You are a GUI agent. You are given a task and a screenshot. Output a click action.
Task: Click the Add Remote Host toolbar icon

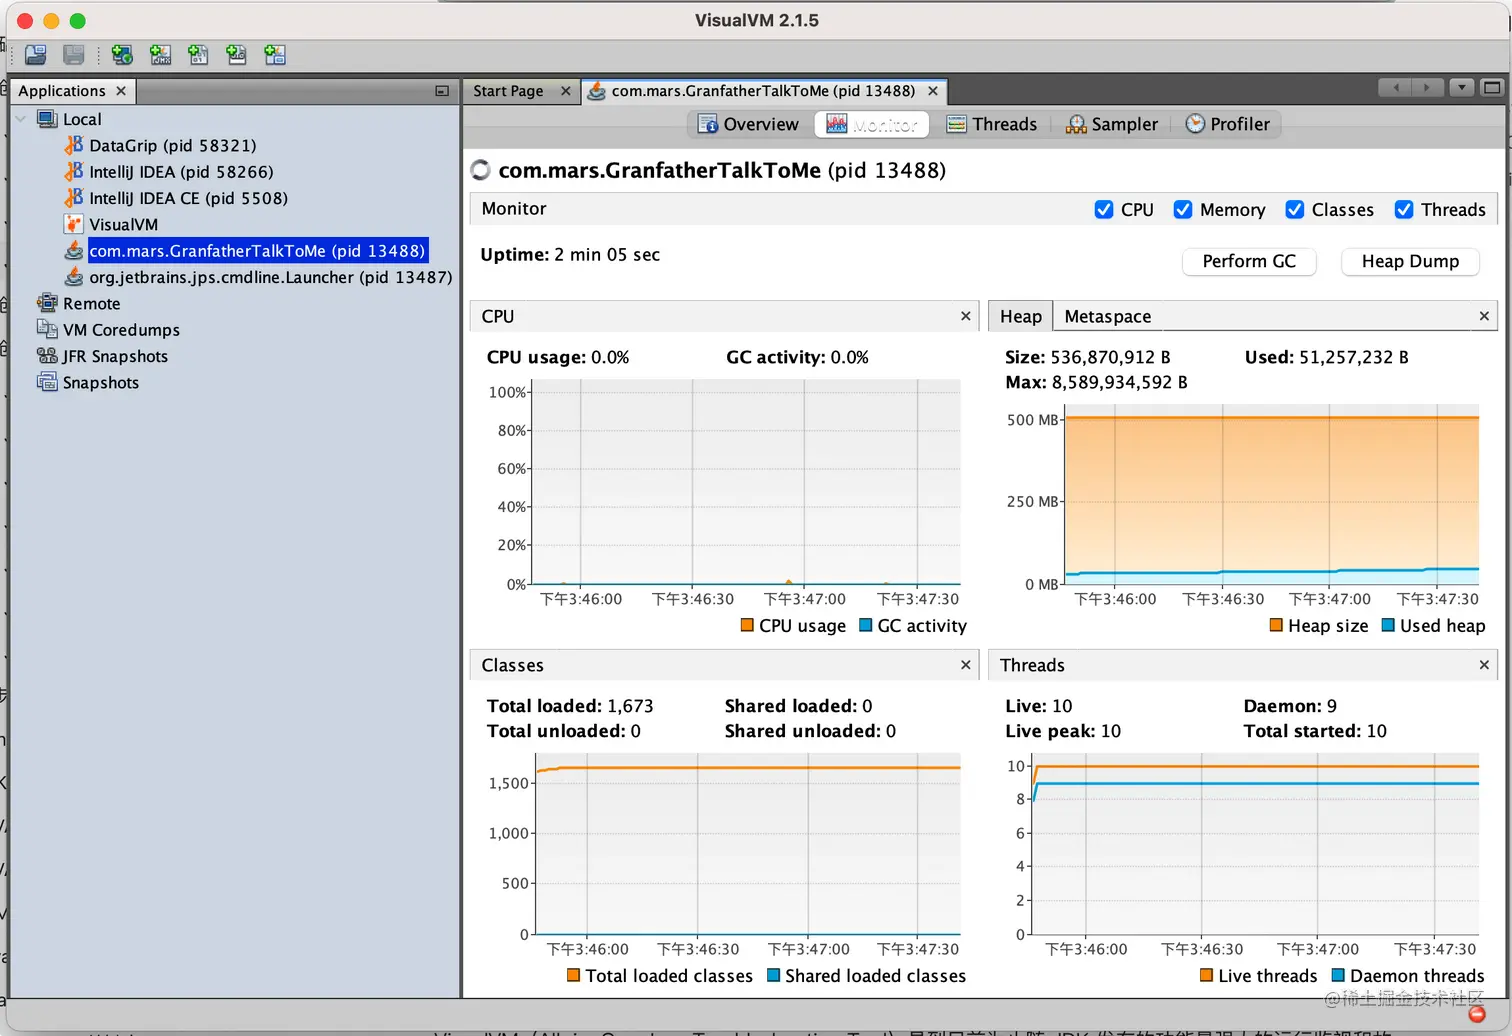click(122, 55)
